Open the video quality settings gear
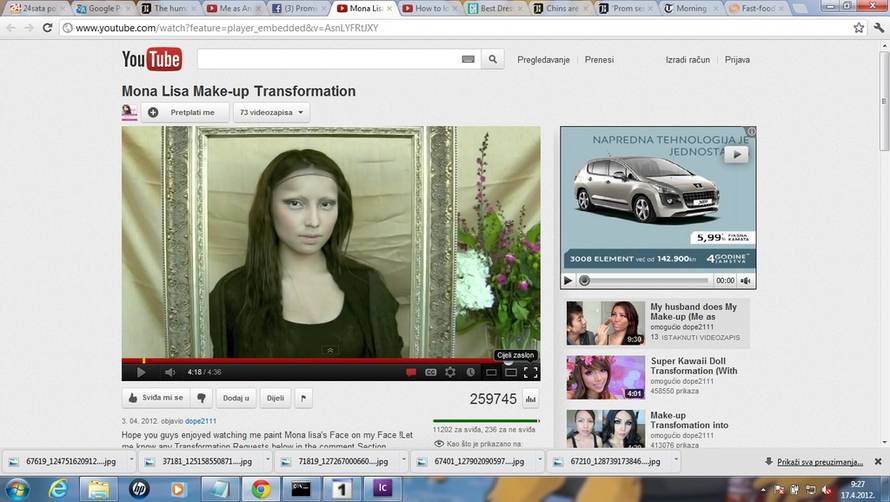Screen dimensions: 890x502 coord(451,372)
